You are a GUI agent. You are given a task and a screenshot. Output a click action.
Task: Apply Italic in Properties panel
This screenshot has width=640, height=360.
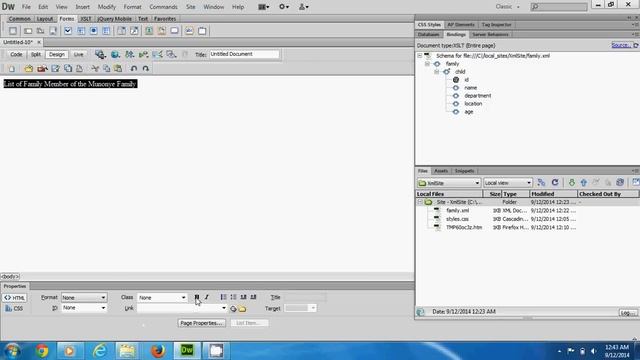[207, 297]
